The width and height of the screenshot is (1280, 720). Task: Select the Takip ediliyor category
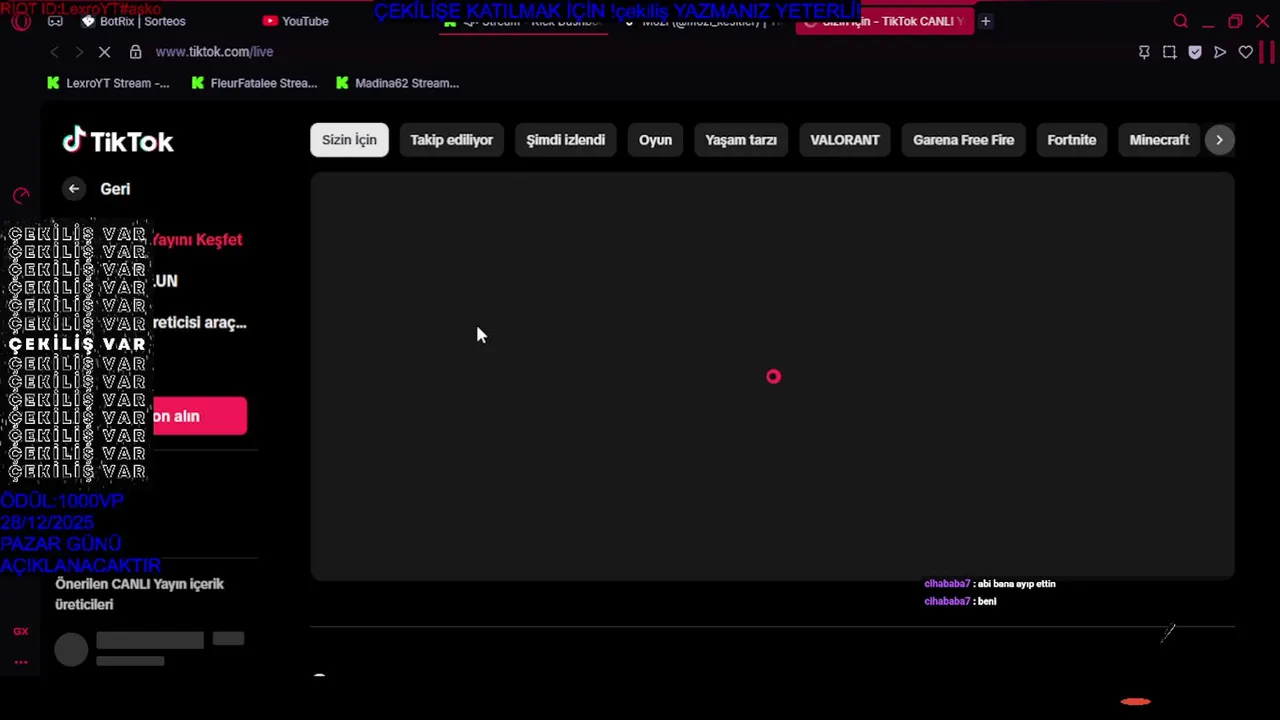click(451, 140)
